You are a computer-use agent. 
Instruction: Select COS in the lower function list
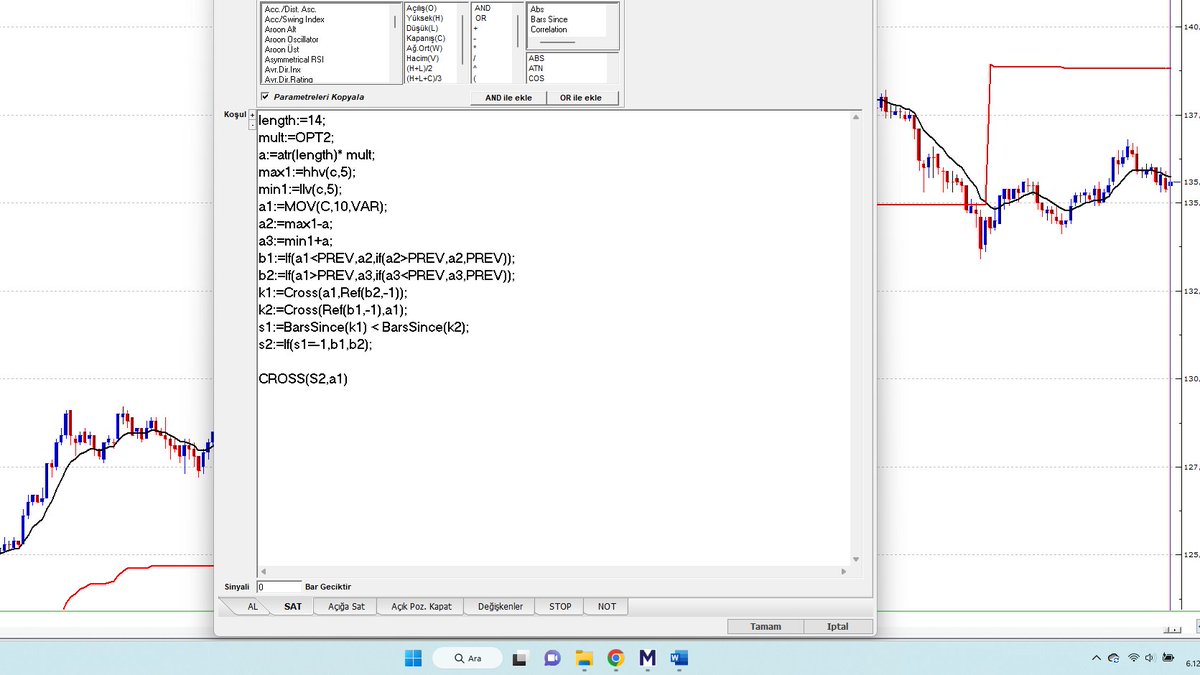click(536, 78)
